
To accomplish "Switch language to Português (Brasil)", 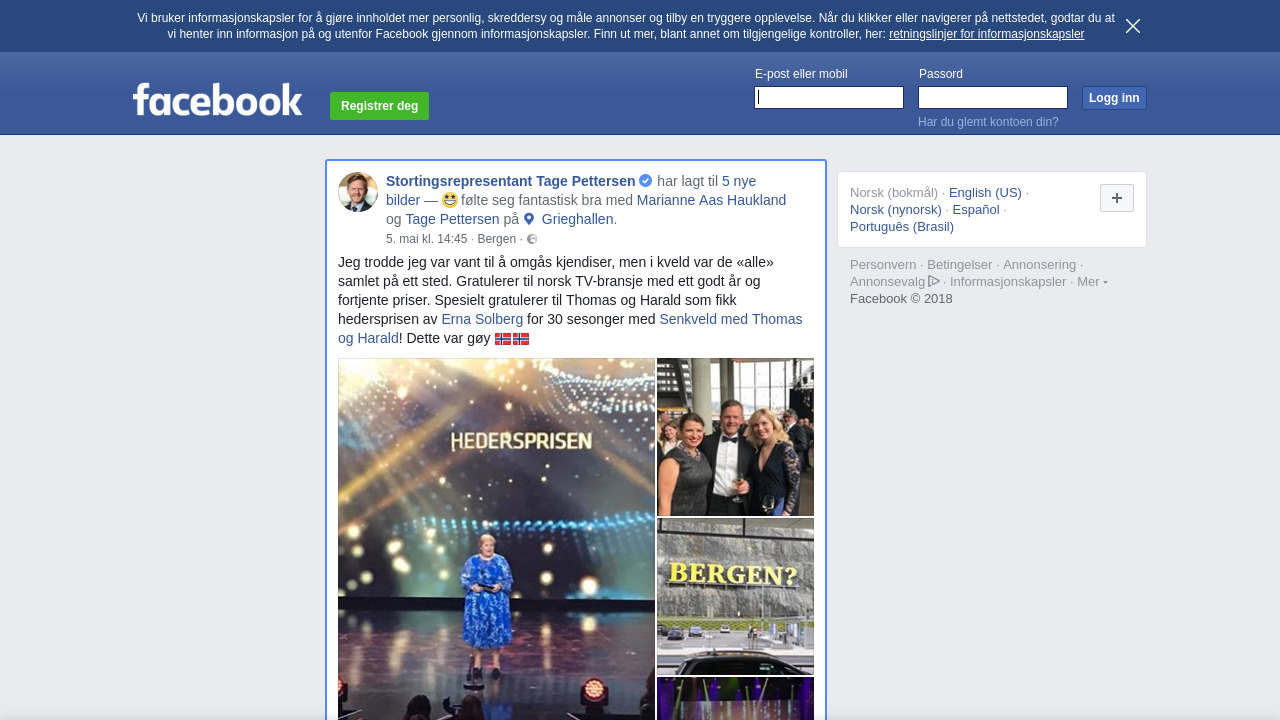I will coord(902,226).
